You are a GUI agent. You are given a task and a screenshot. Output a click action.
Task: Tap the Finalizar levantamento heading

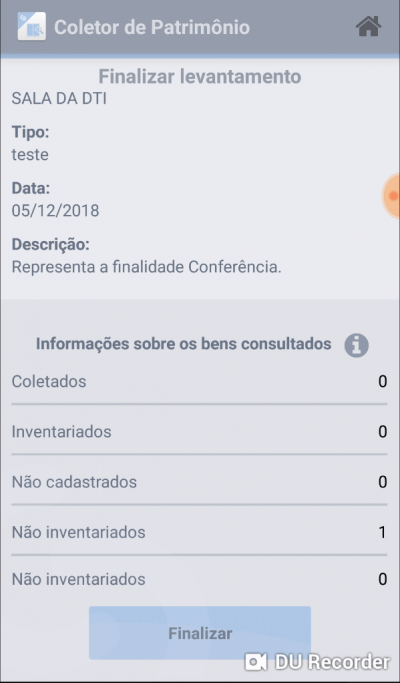(x=200, y=77)
